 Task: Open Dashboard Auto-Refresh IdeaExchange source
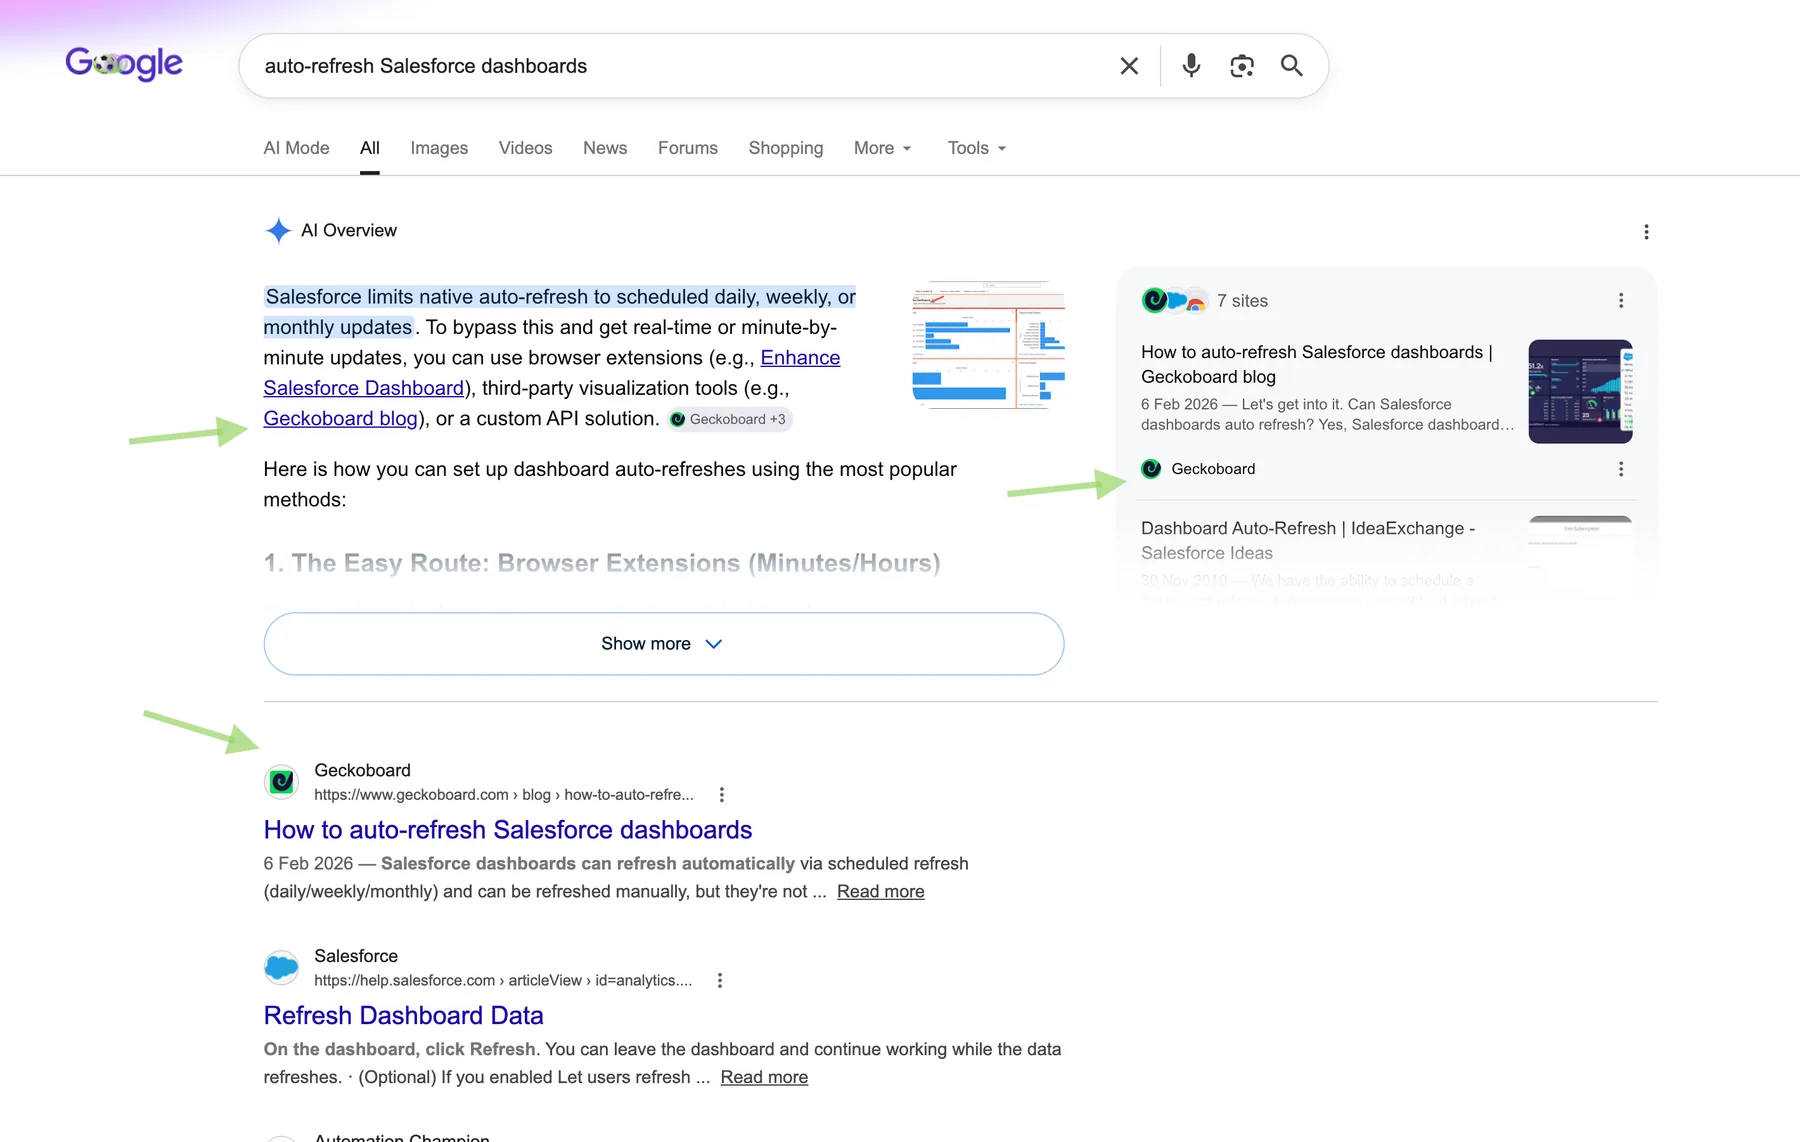1308,540
